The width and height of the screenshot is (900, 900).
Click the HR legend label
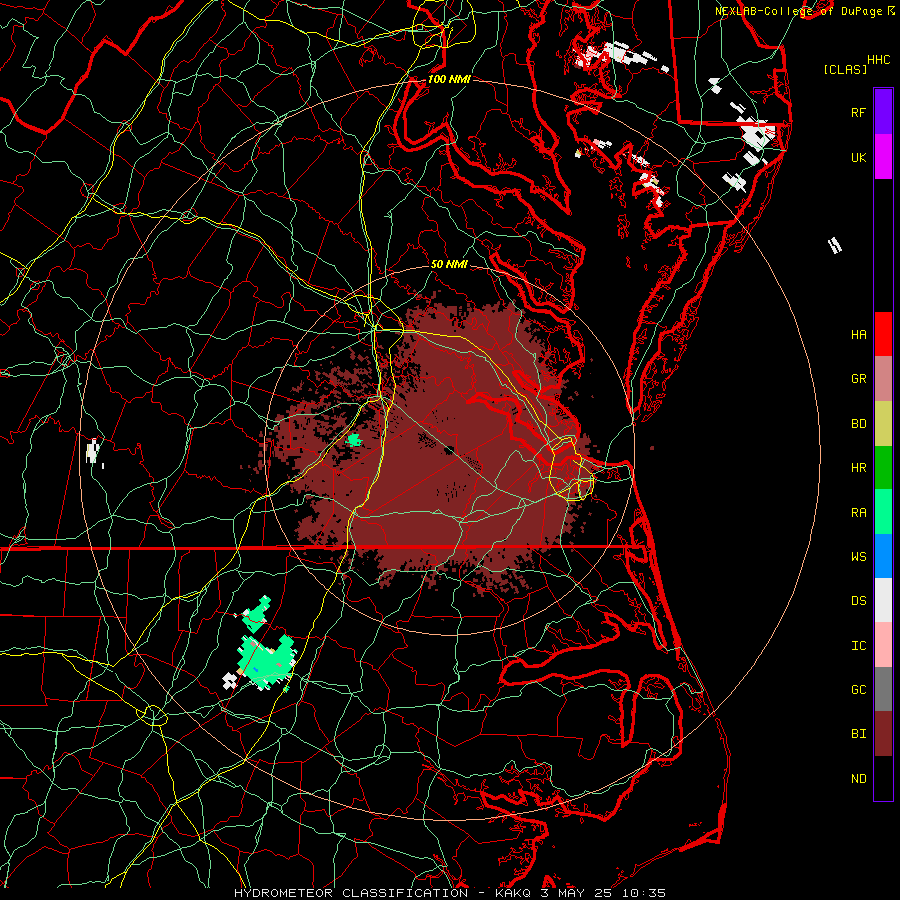click(858, 468)
